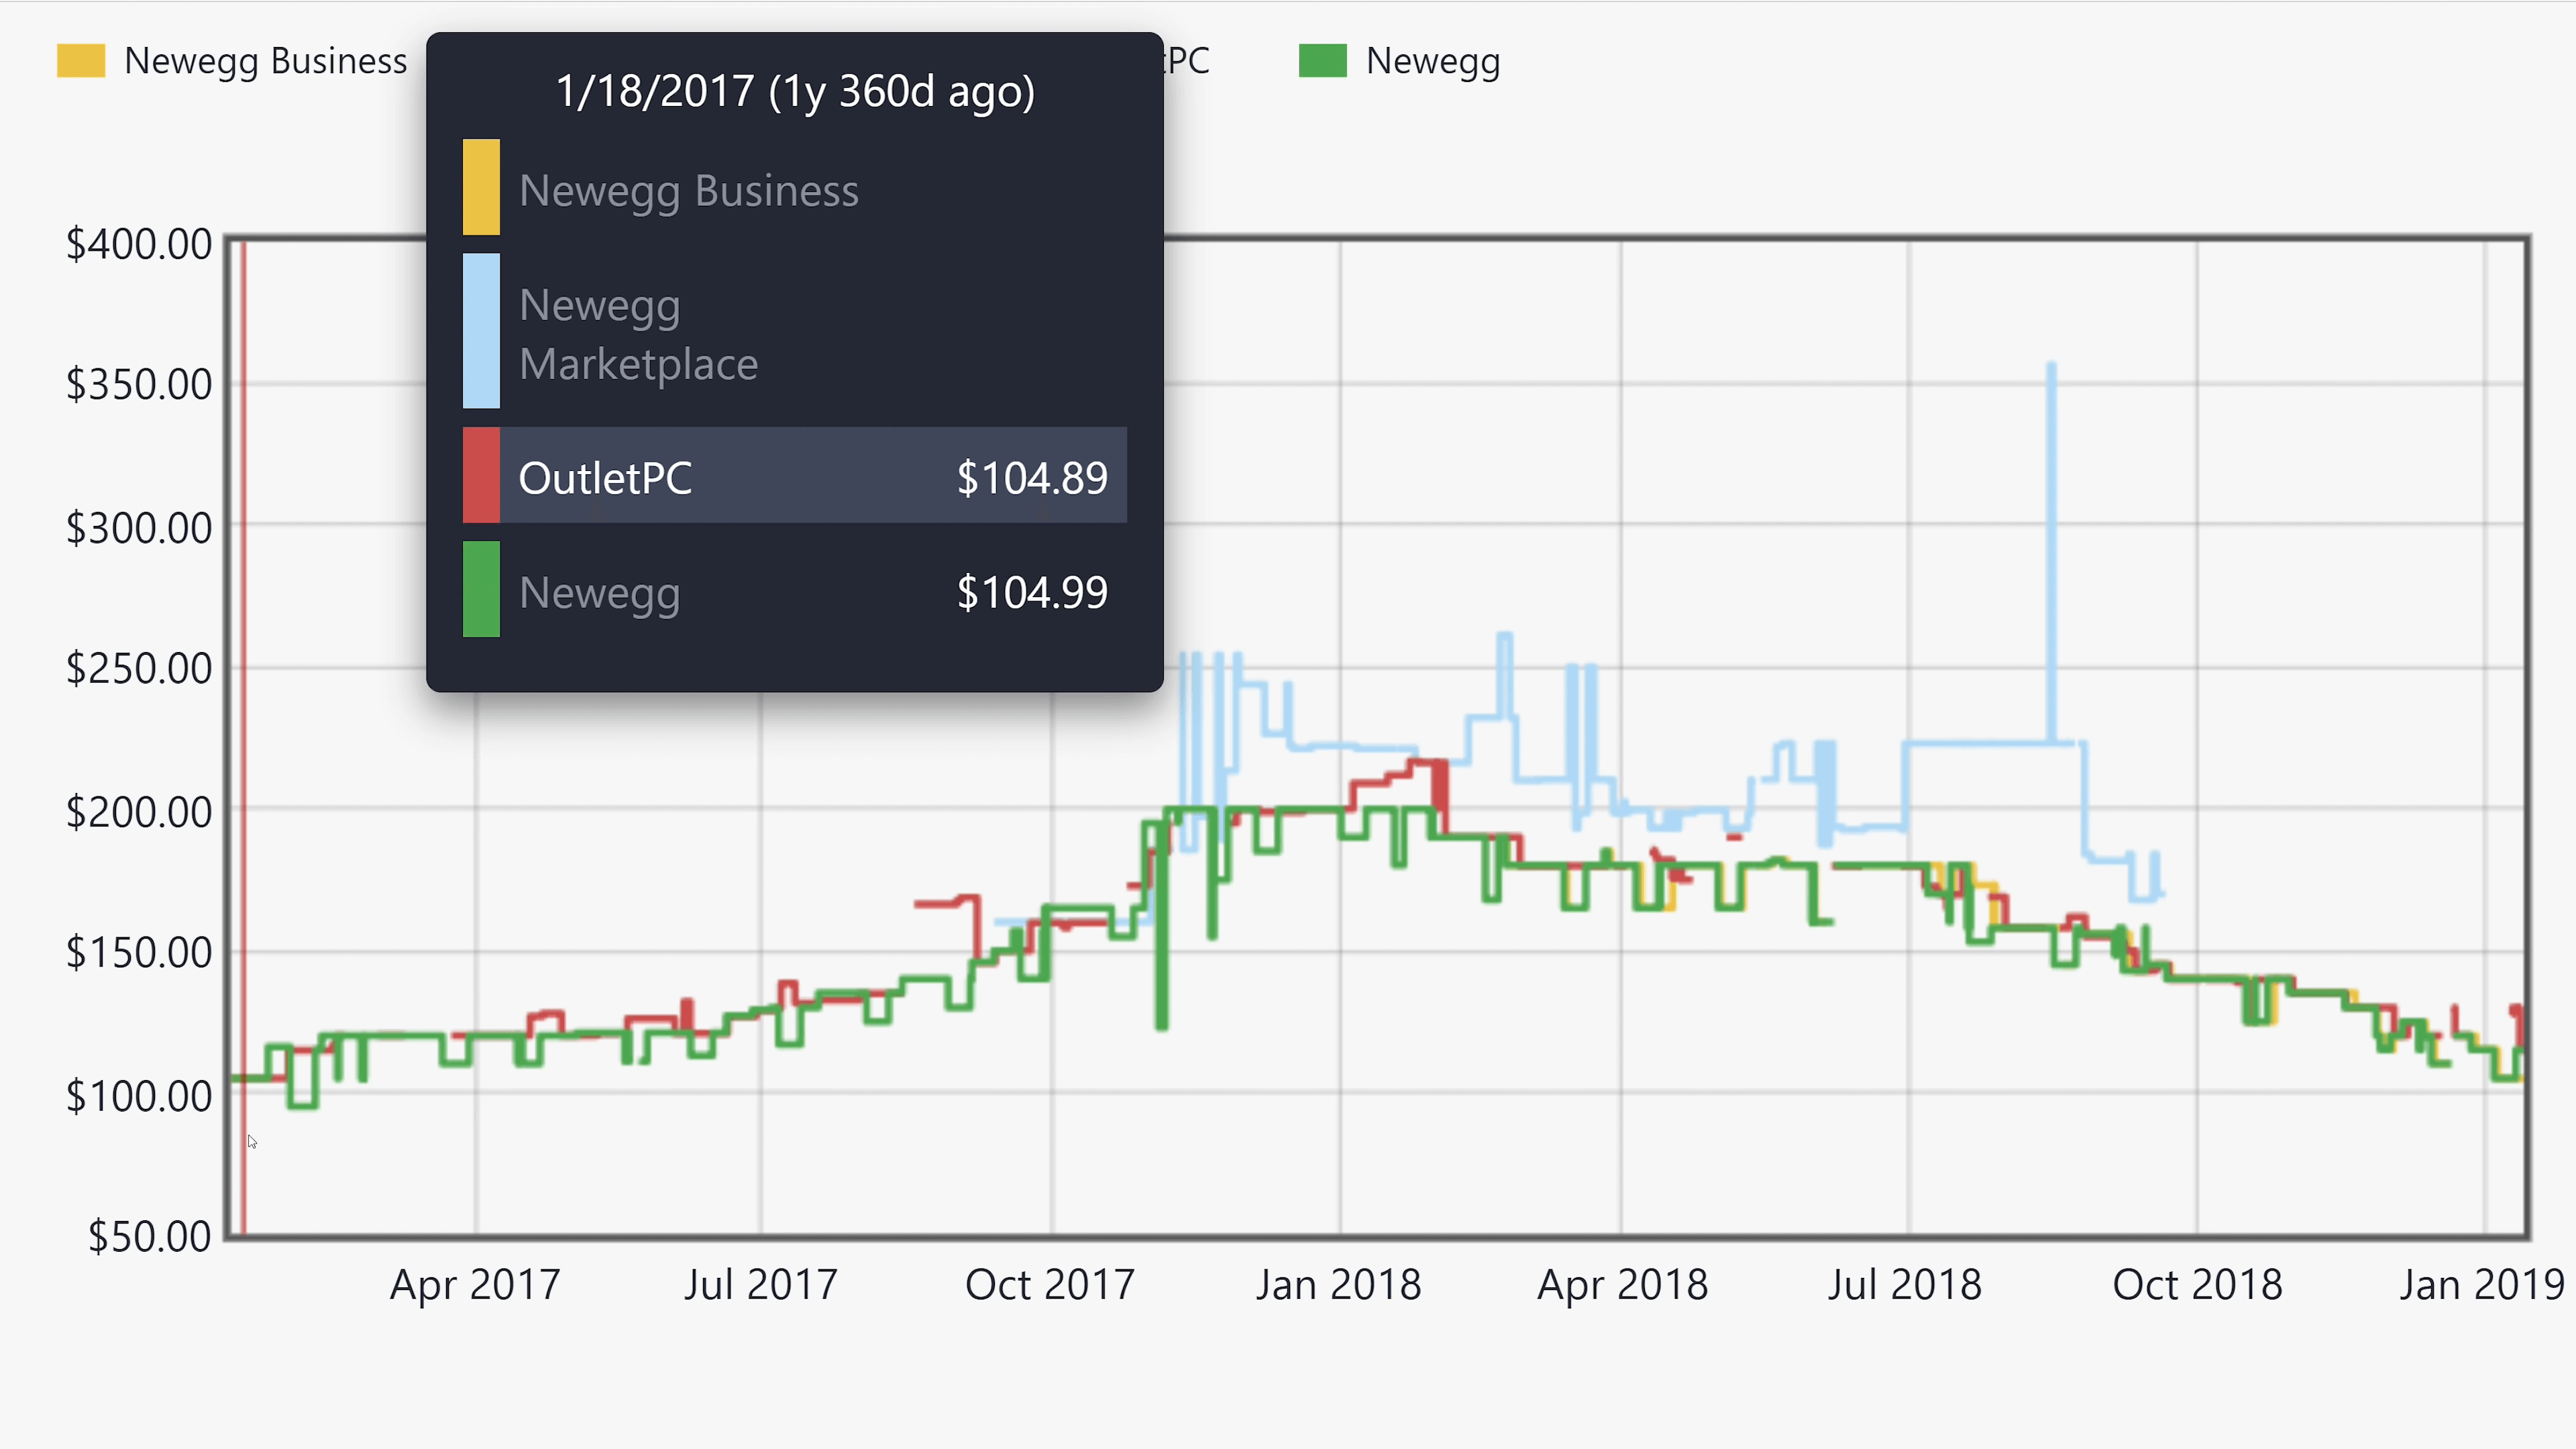The image size is (2576, 1449).
Task: Click the Apr 2017 x-axis label
Action: (475, 1285)
